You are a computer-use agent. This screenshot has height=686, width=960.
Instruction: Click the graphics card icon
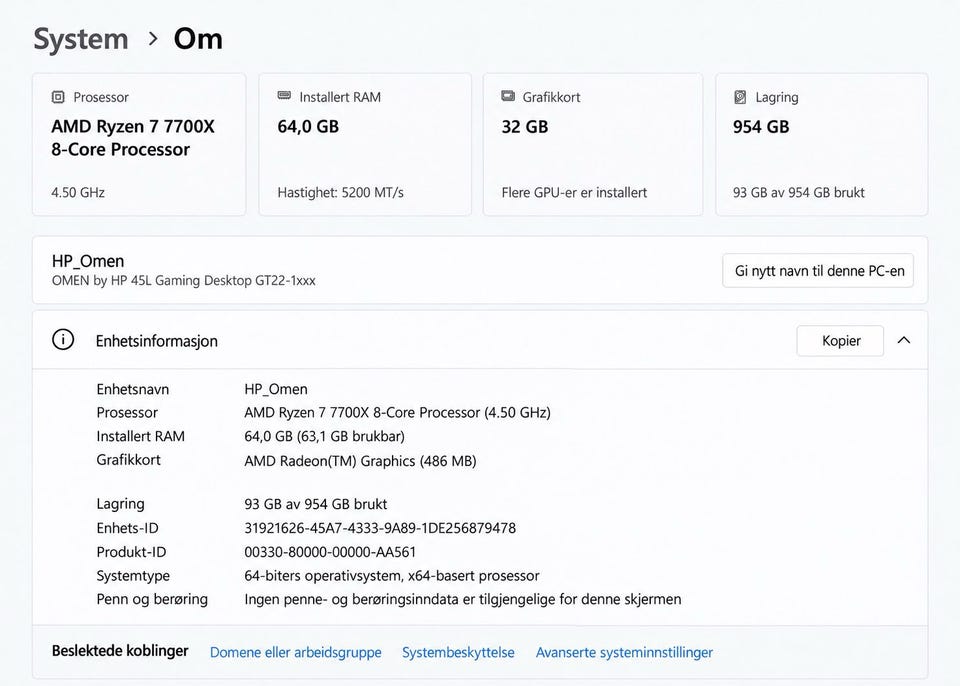[x=508, y=96]
